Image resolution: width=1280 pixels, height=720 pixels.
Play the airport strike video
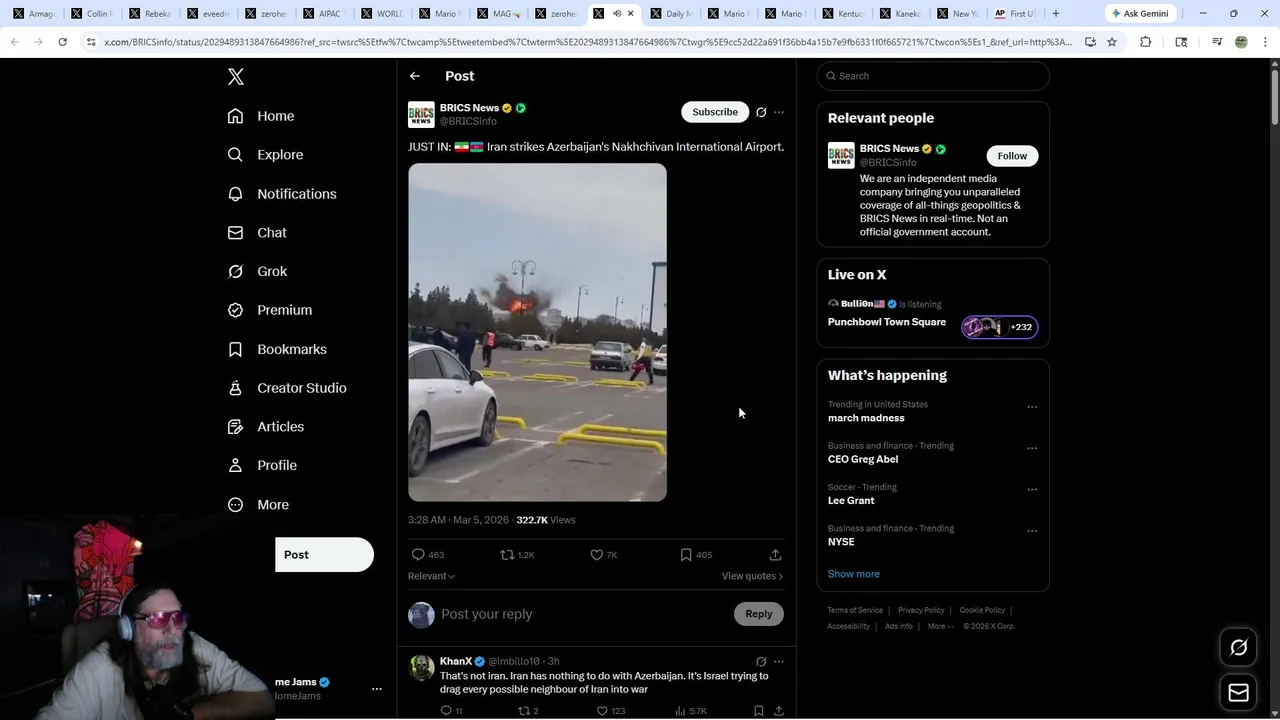coord(537,332)
